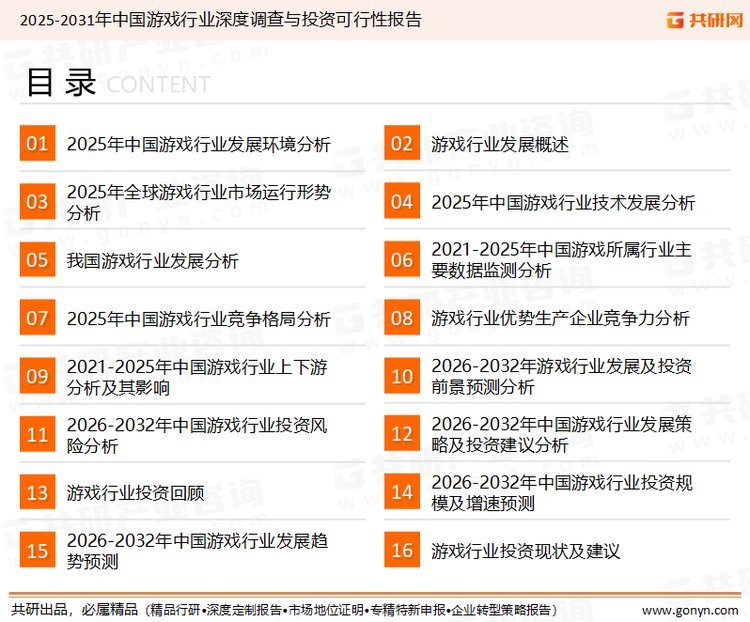Click the orange 16 number box
The image size is (750, 622).
tap(402, 550)
